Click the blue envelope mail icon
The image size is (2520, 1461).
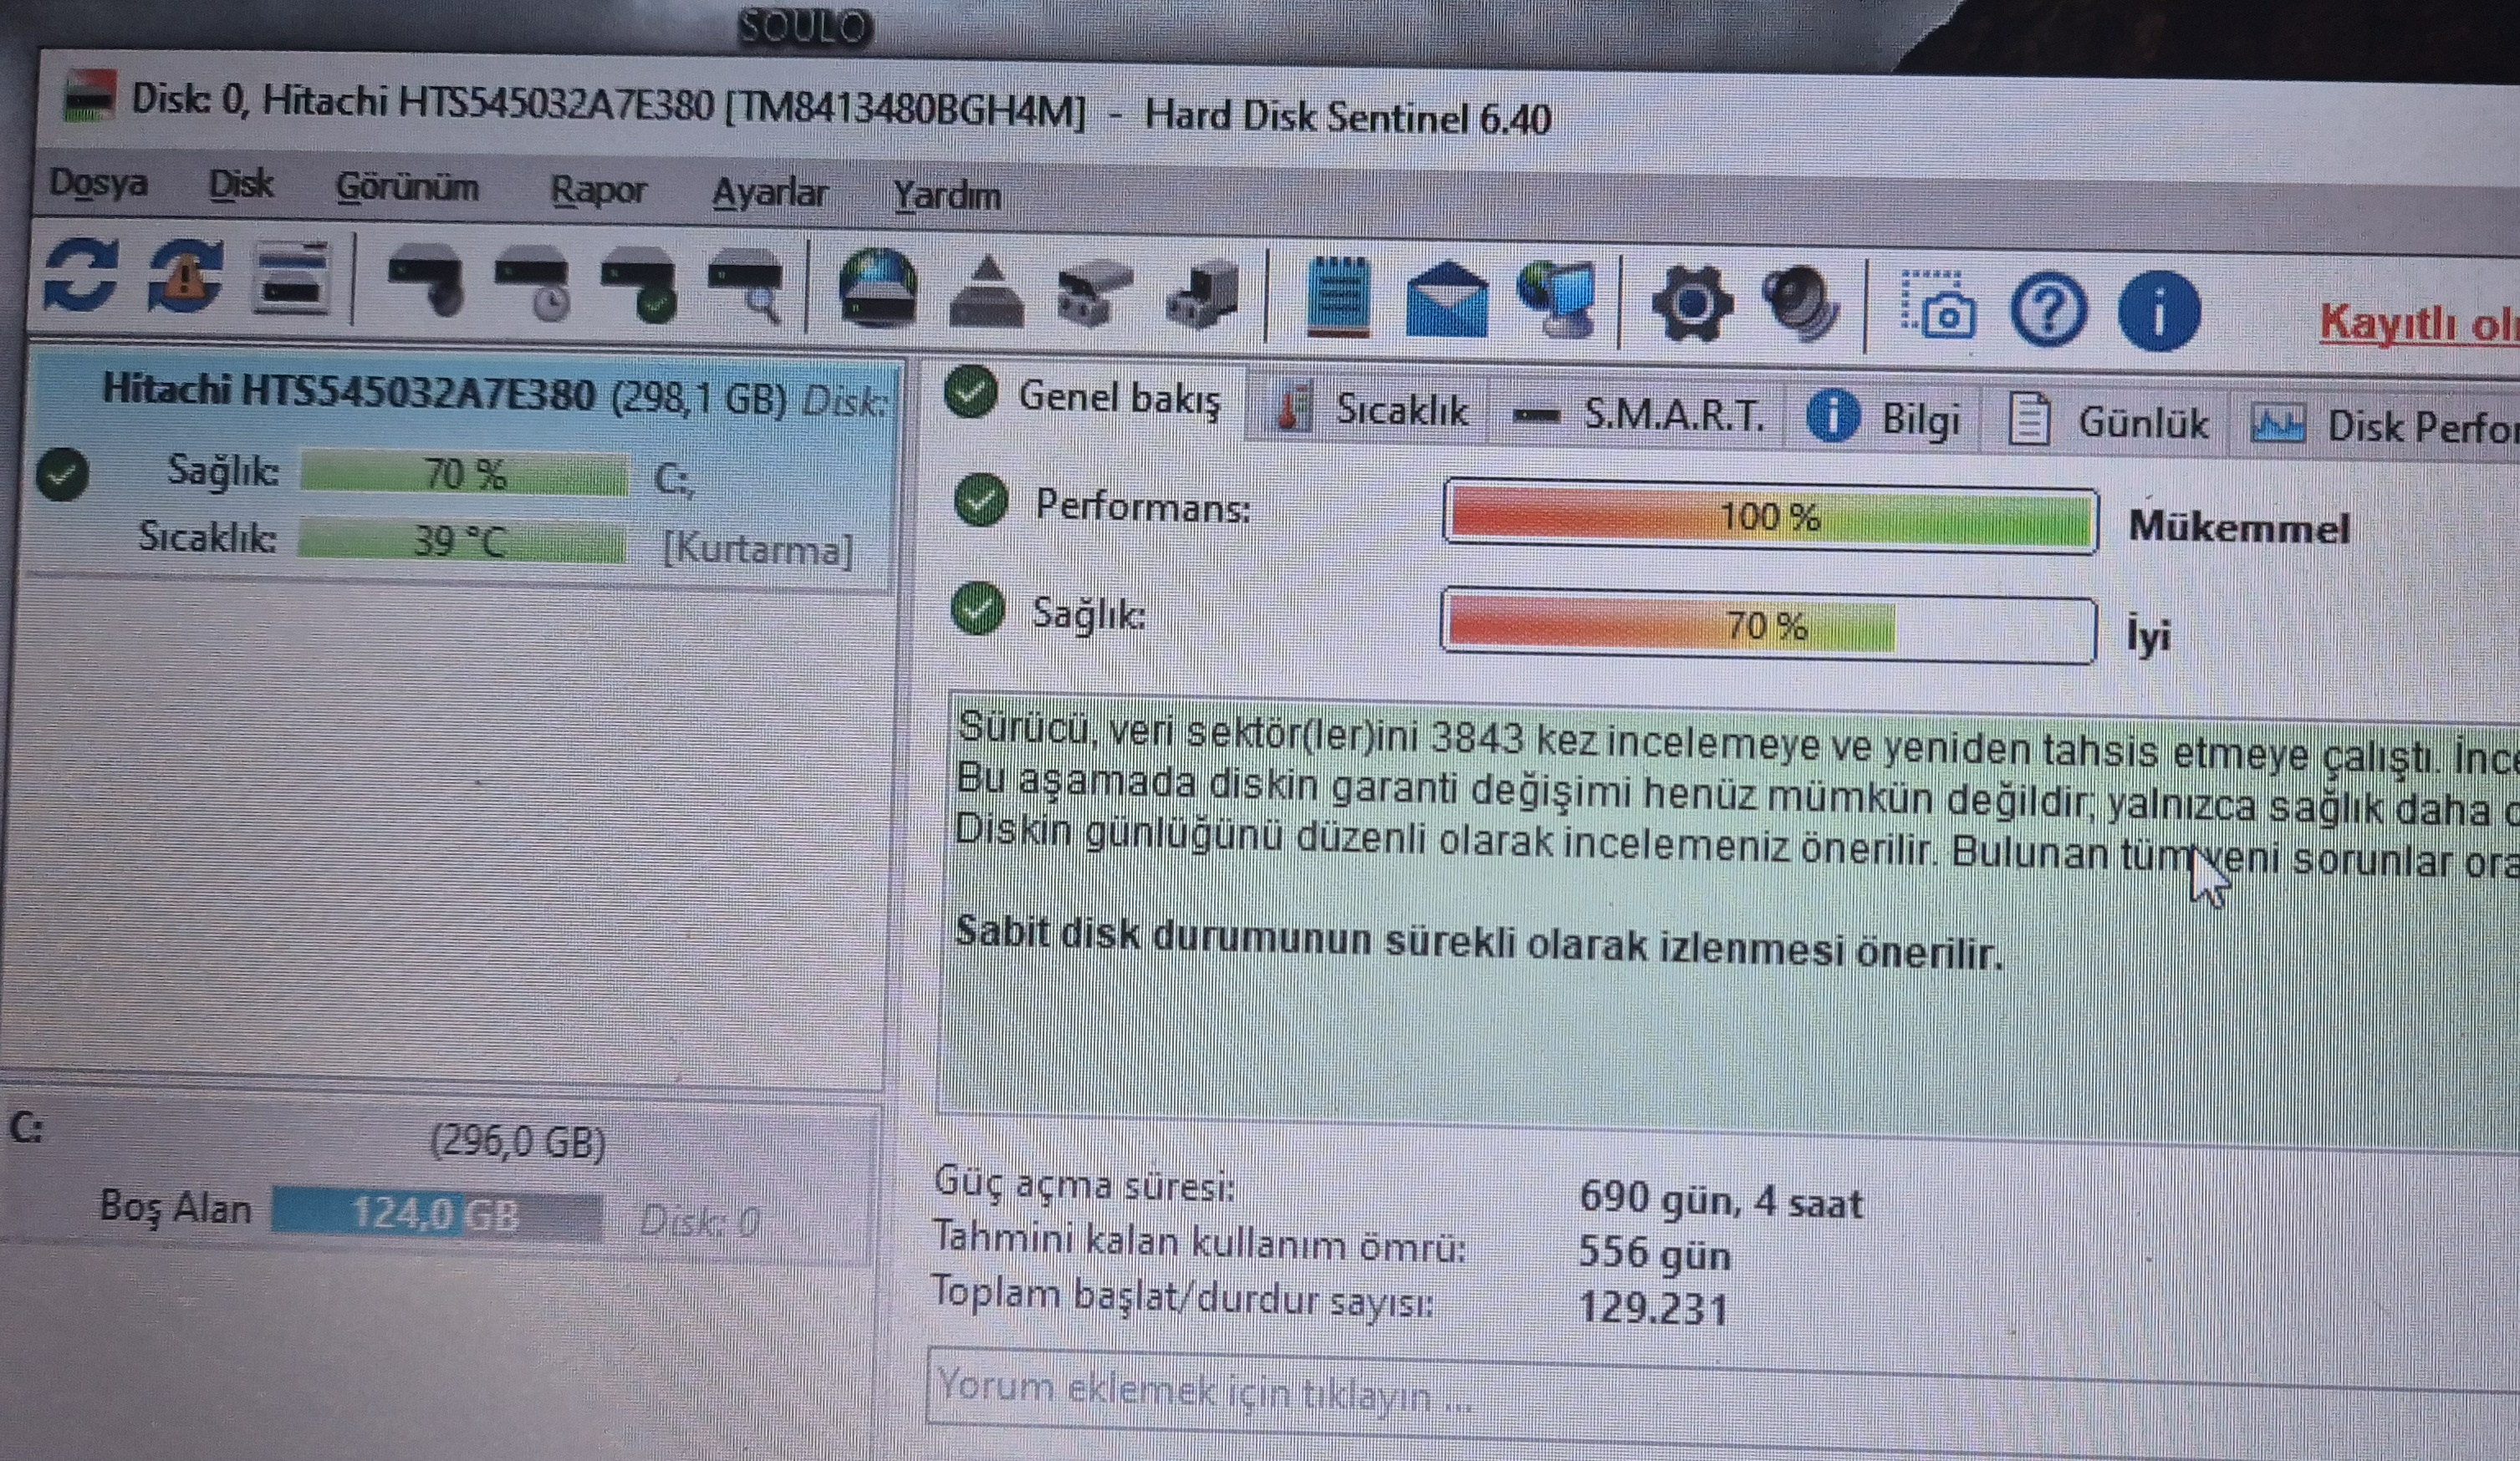pos(1447,299)
